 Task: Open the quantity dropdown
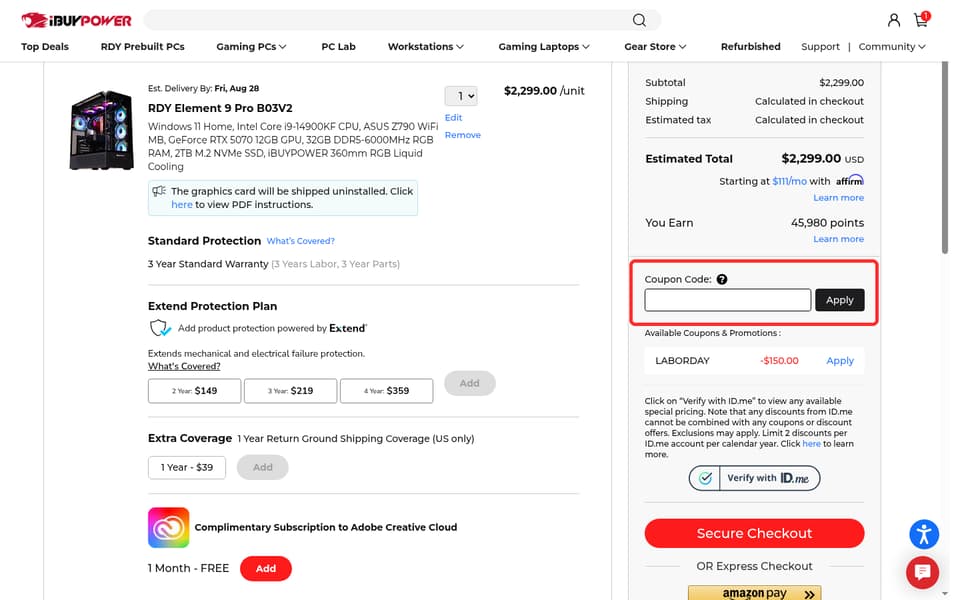(x=461, y=96)
